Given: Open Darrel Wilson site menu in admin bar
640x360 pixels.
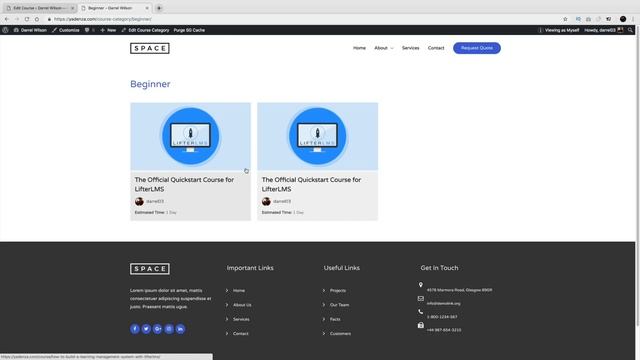Looking at the screenshot, I should click(x=30, y=30).
